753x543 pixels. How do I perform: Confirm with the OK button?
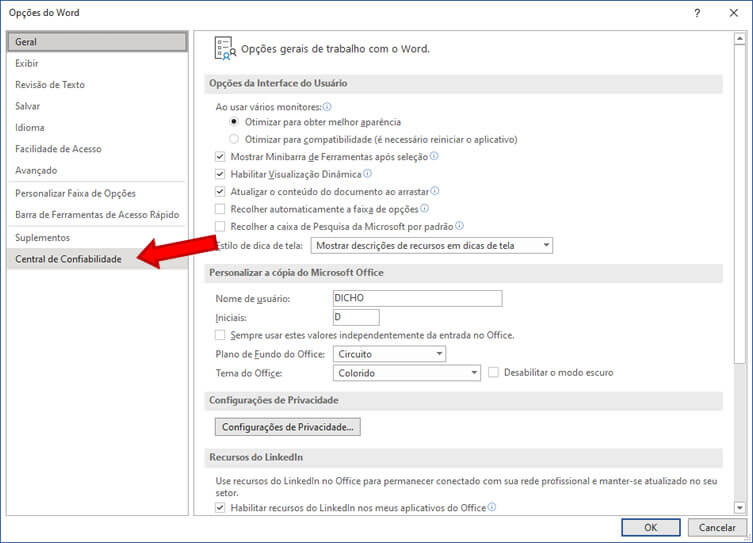pos(651,527)
